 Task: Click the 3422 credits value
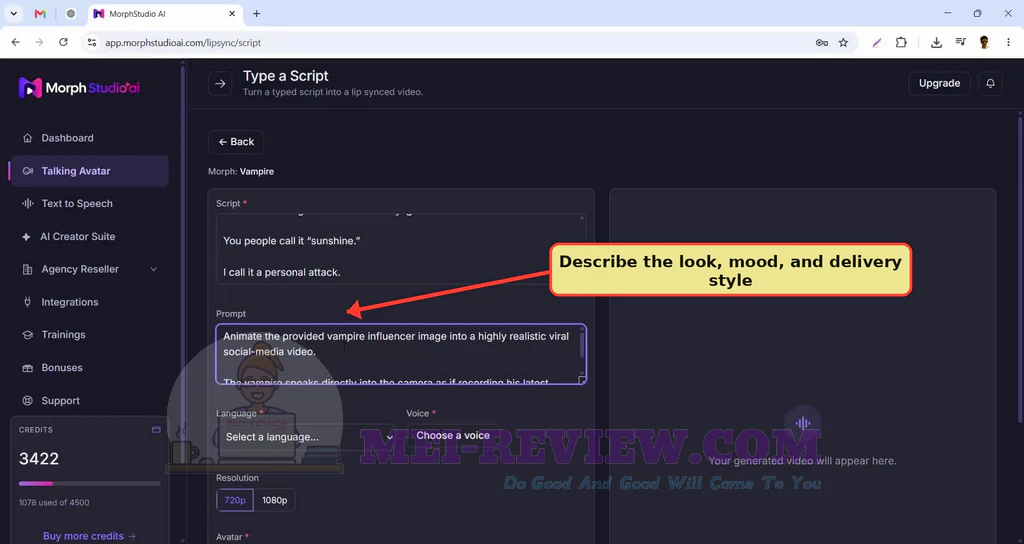tap(39, 458)
